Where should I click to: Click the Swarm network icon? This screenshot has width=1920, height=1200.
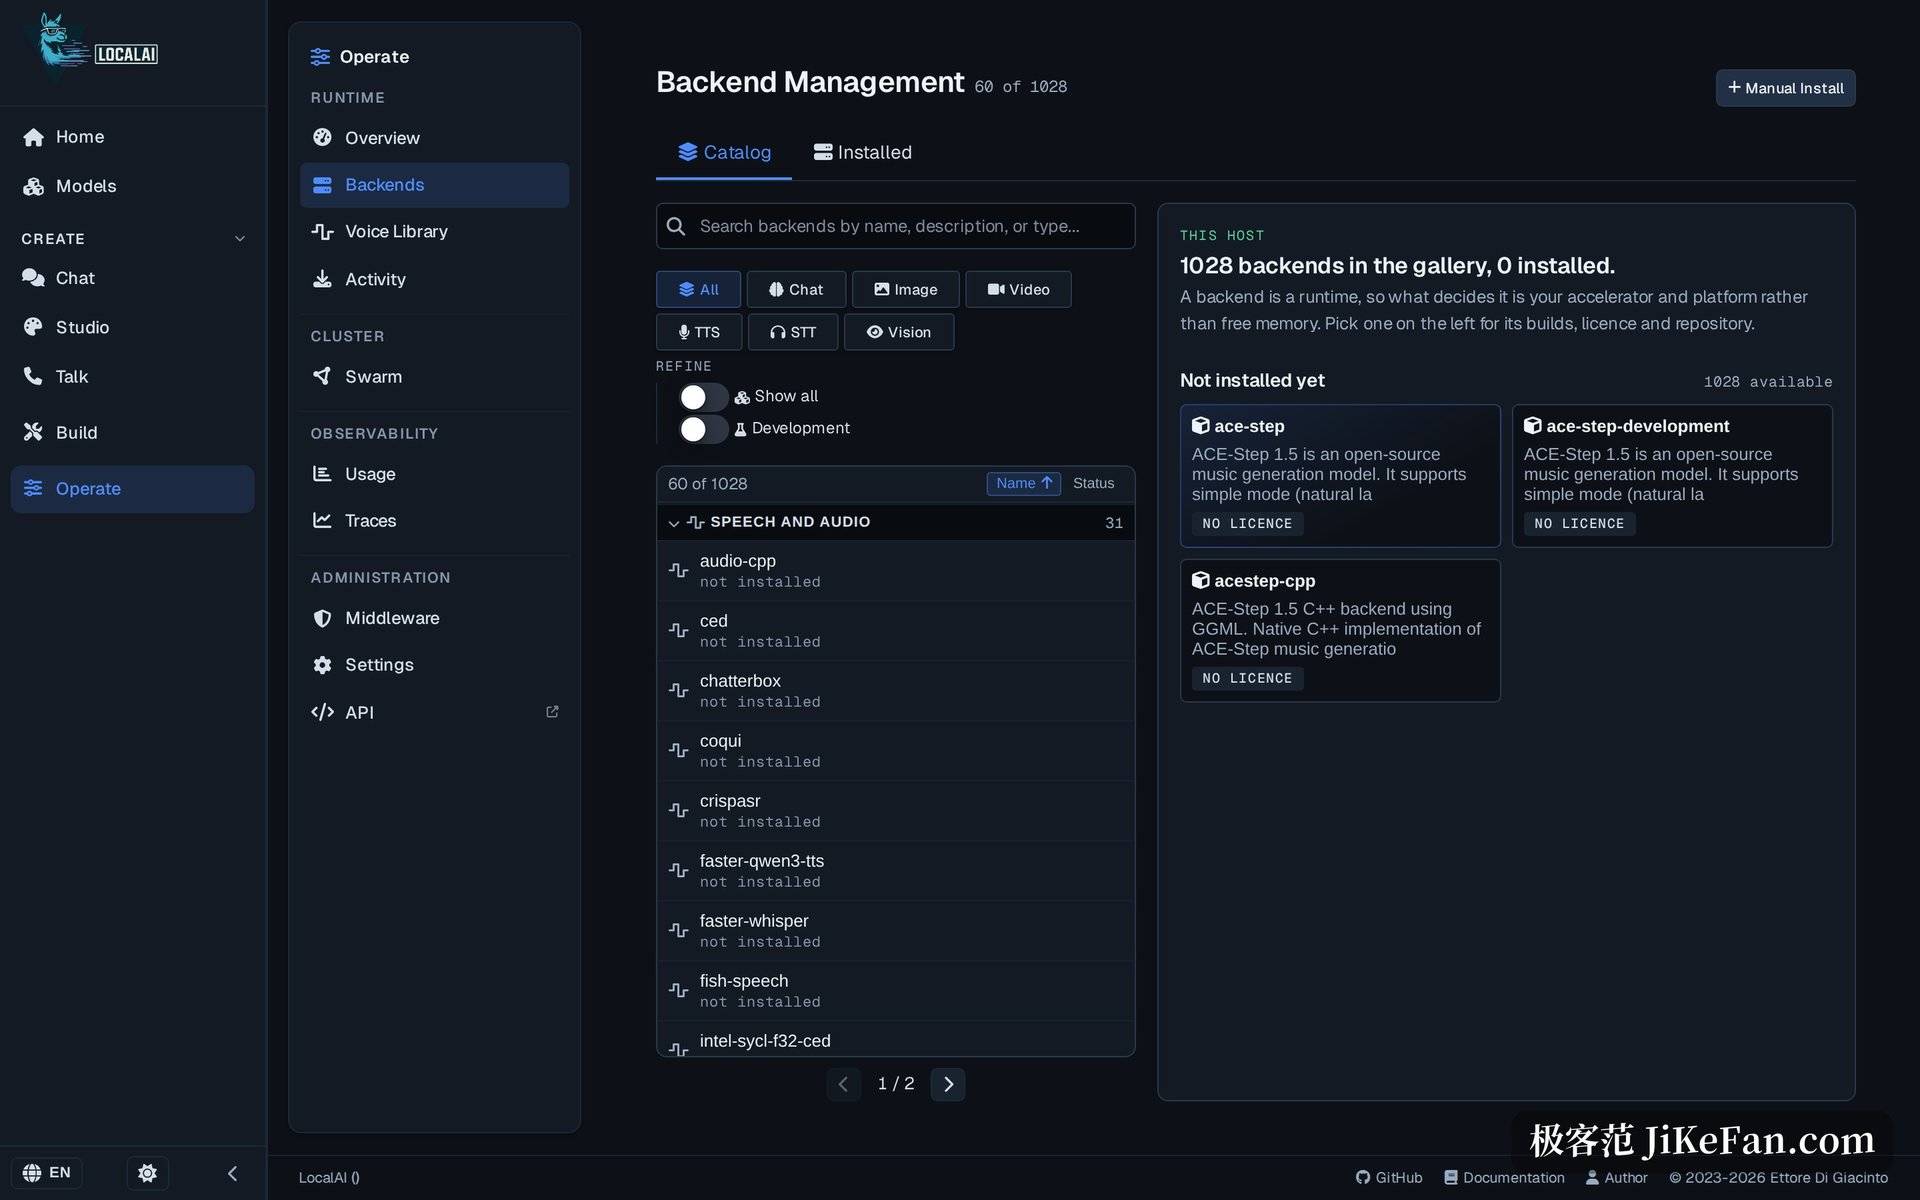coord(322,376)
